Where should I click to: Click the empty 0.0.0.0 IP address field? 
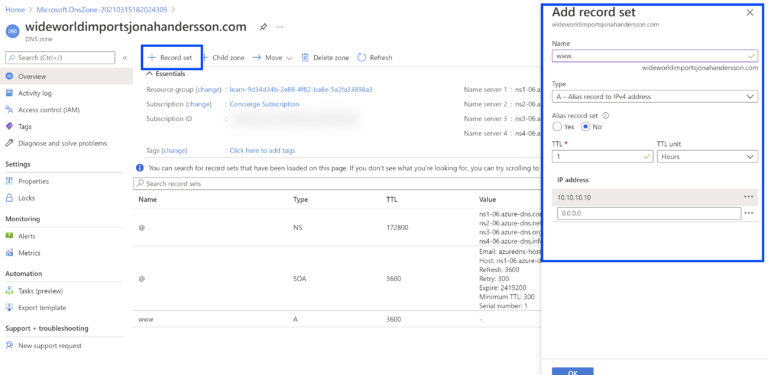[x=649, y=213]
